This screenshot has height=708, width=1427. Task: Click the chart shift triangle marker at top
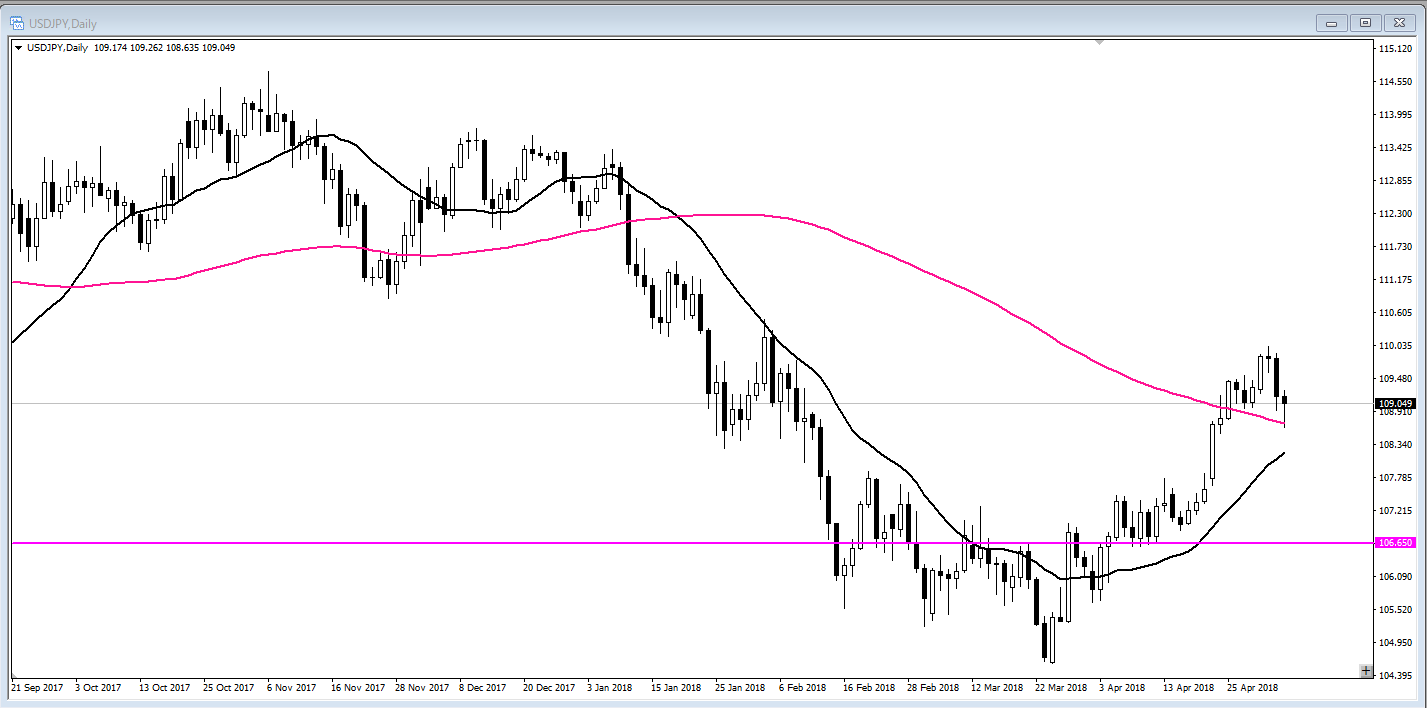click(1100, 43)
